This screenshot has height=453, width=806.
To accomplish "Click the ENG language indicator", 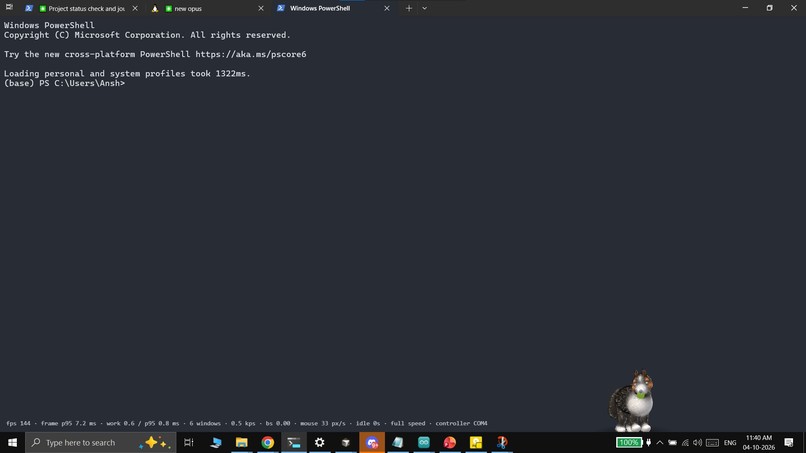I will pyautogui.click(x=730, y=442).
